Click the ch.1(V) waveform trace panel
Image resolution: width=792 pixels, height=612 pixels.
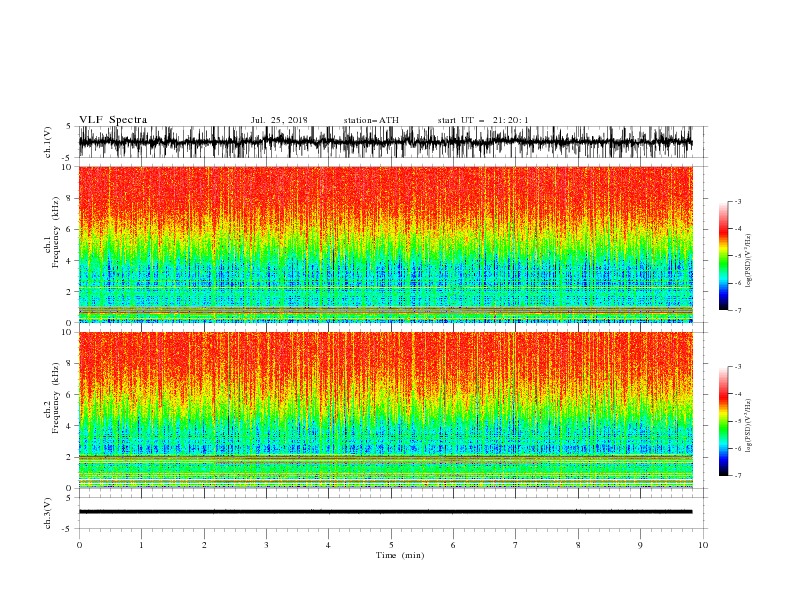(385, 142)
